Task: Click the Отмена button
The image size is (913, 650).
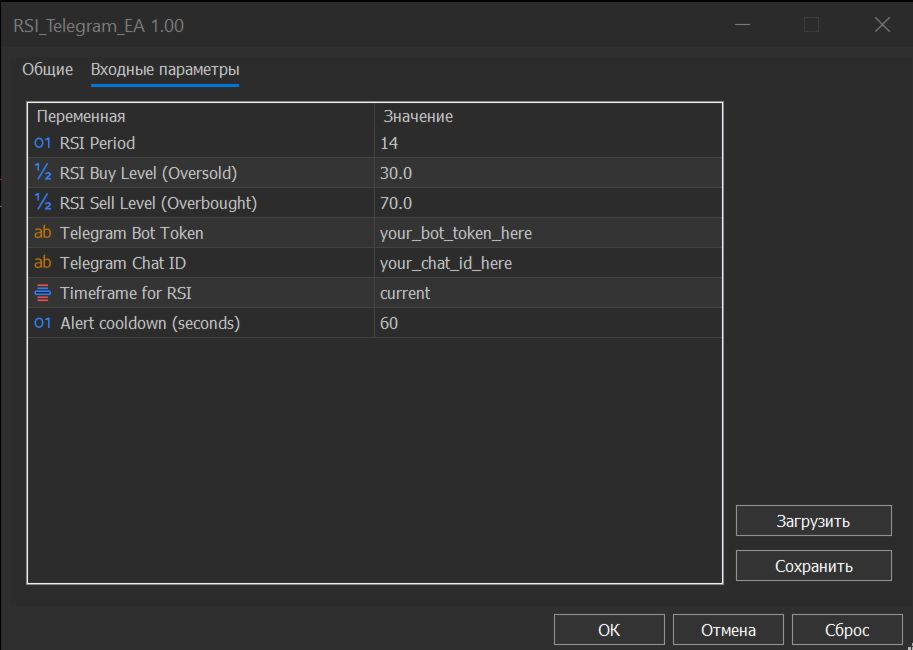Action: [x=728, y=630]
